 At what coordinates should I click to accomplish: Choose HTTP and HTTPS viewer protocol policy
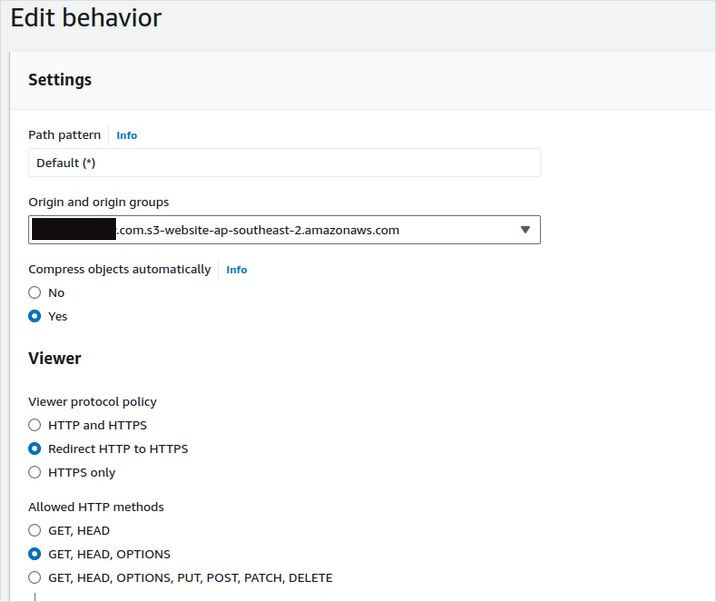[x=35, y=425]
